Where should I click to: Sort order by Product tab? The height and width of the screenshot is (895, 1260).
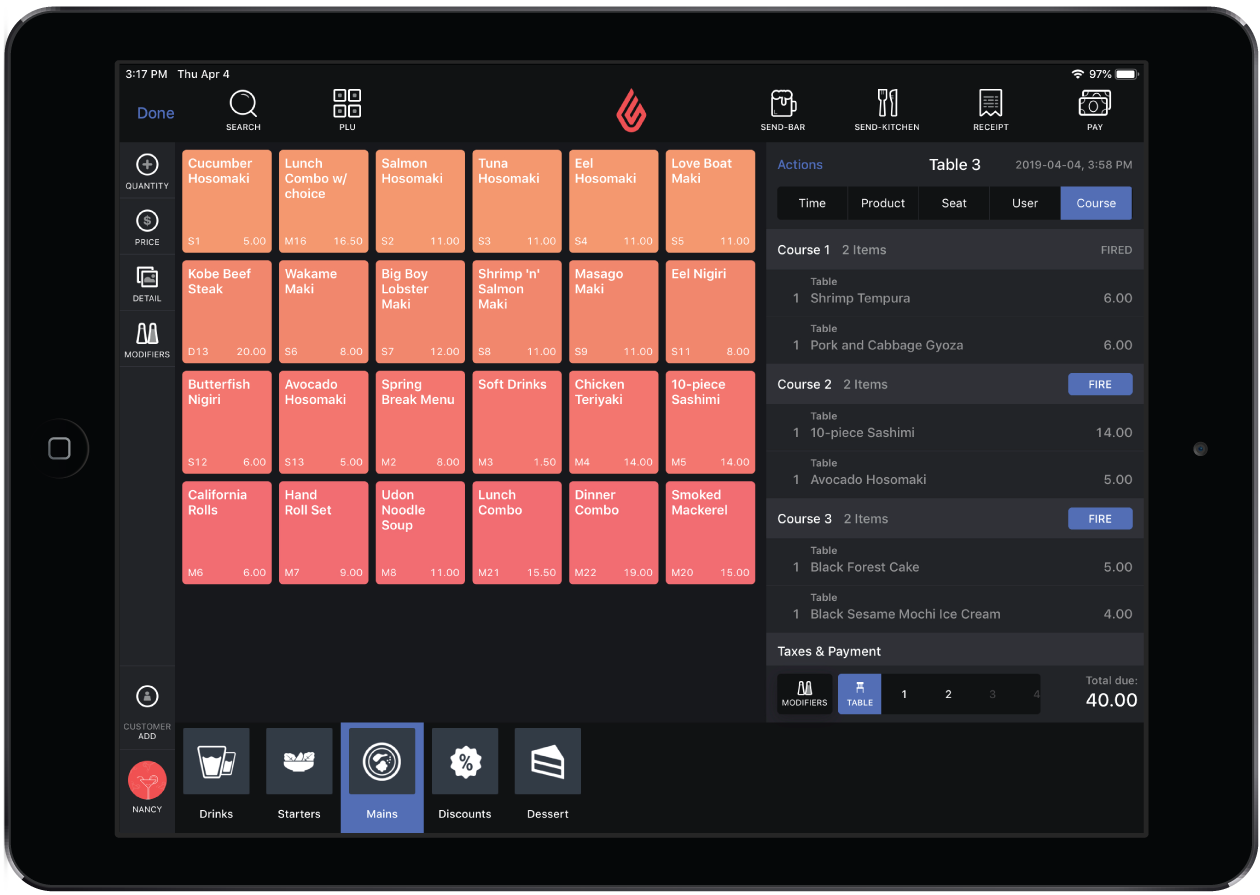(883, 203)
